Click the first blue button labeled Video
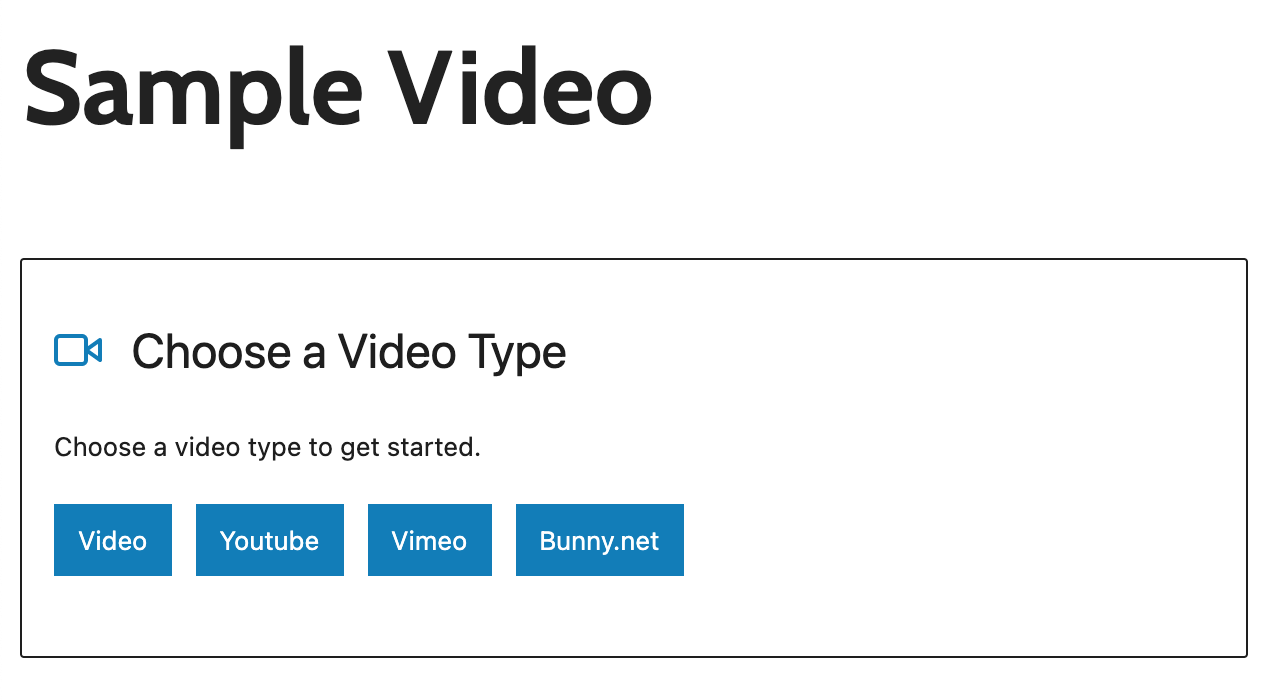The image size is (1266, 700). coord(113,540)
